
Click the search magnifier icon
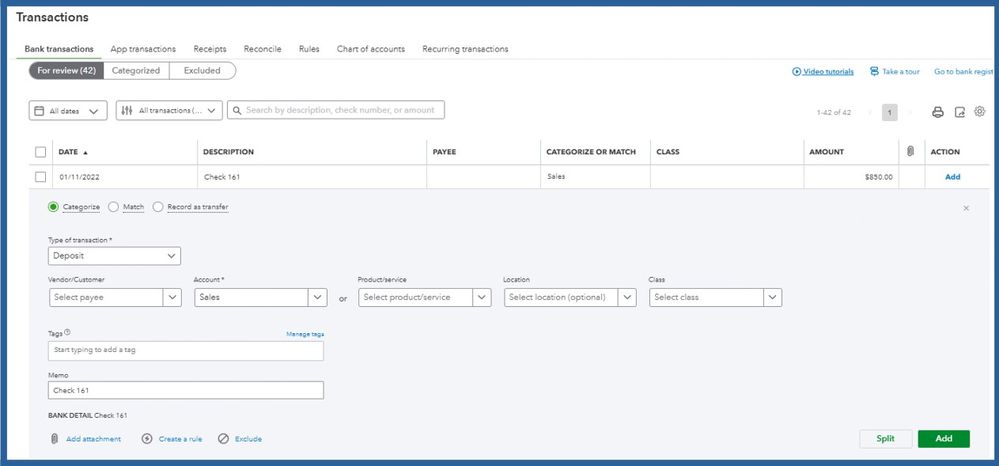237,110
